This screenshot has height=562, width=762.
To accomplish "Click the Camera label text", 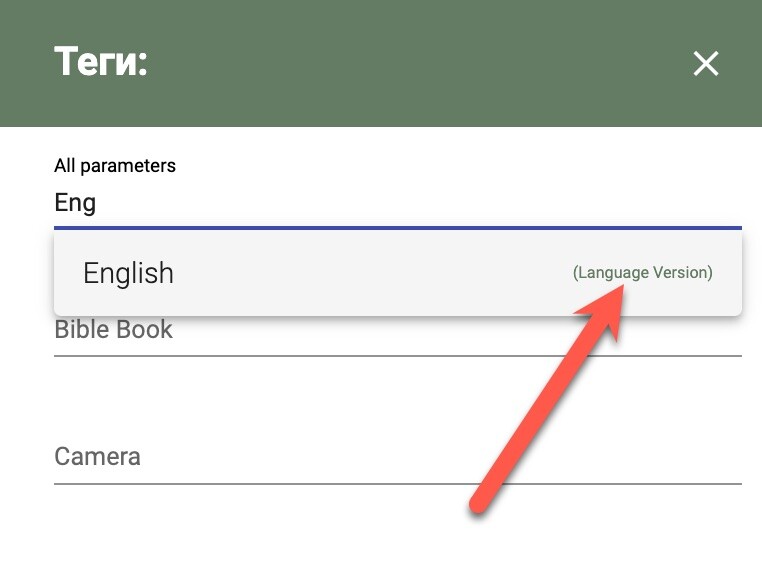I will click(97, 457).
